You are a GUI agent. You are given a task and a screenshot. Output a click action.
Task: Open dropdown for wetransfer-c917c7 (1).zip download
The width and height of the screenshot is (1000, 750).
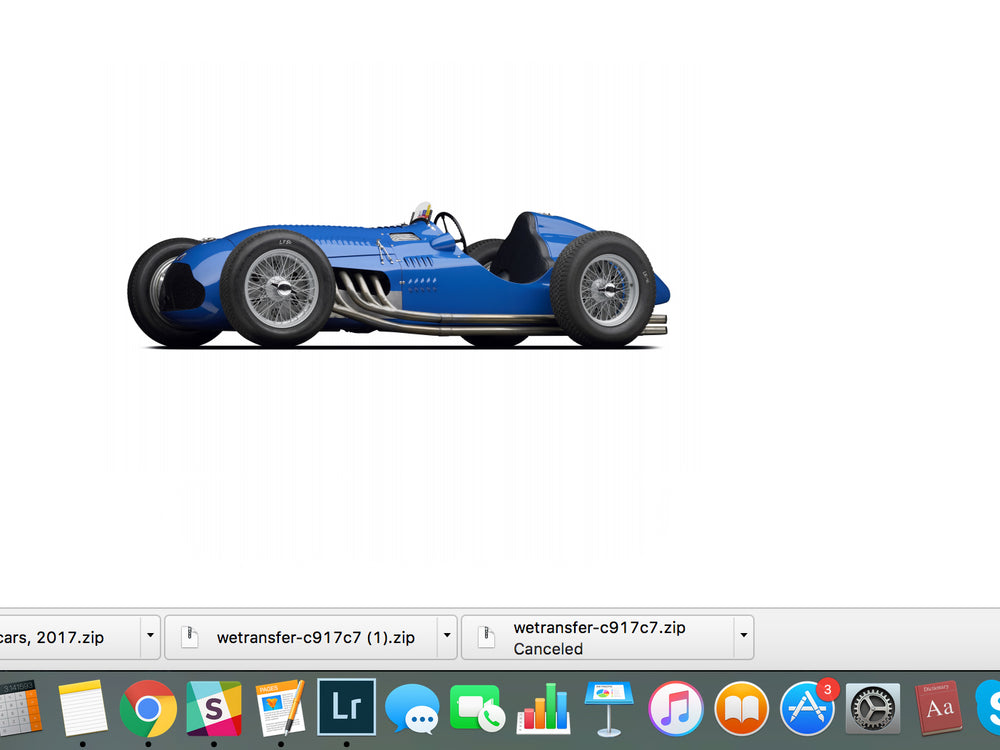click(447, 636)
